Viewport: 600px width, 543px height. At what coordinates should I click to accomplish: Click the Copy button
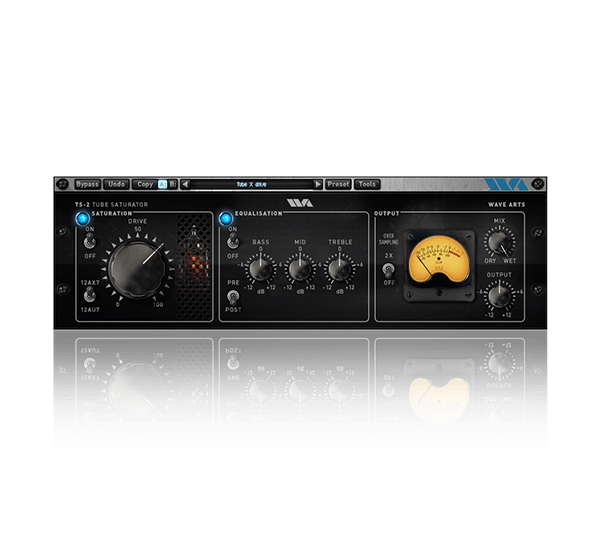coord(145,184)
